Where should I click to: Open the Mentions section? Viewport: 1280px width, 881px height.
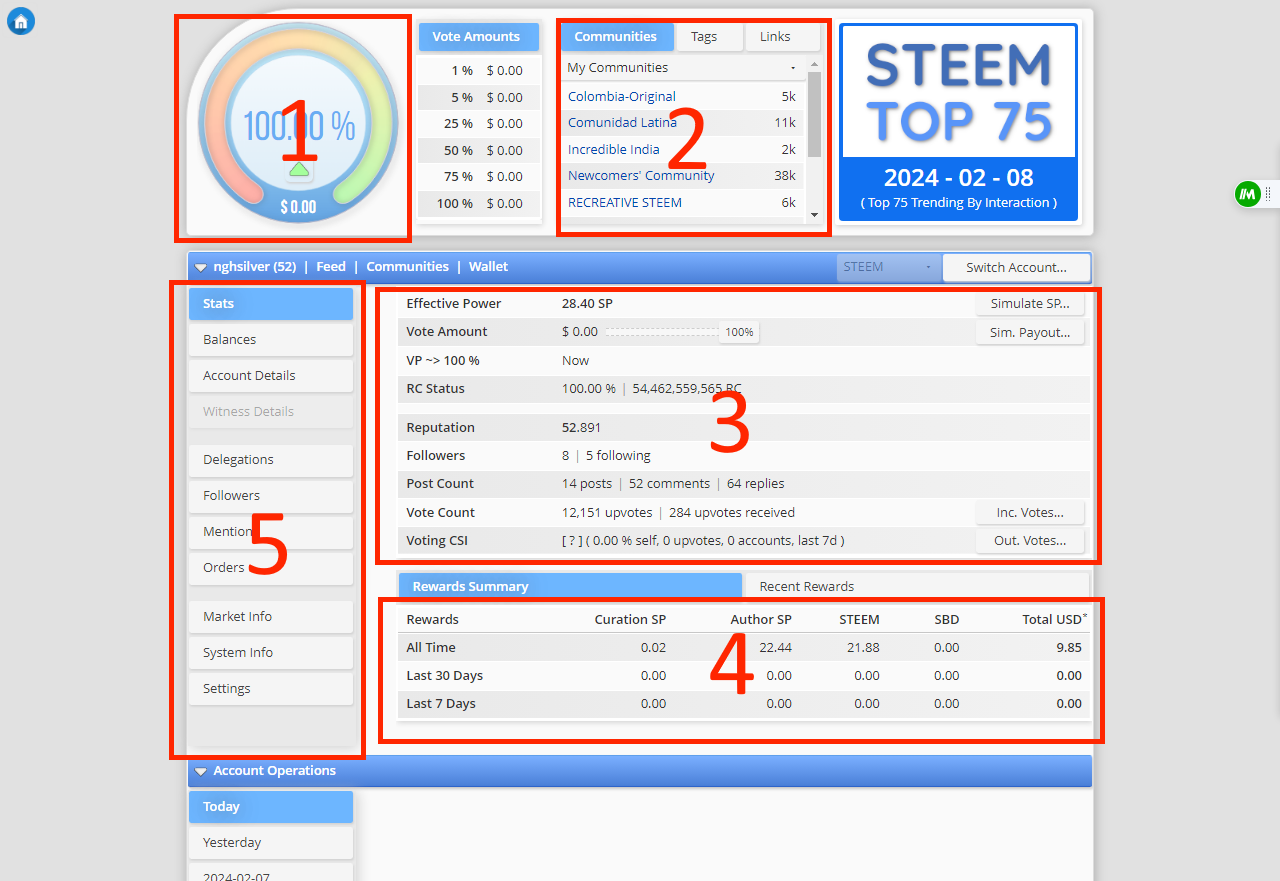pyautogui.click(x=271, y=532)
